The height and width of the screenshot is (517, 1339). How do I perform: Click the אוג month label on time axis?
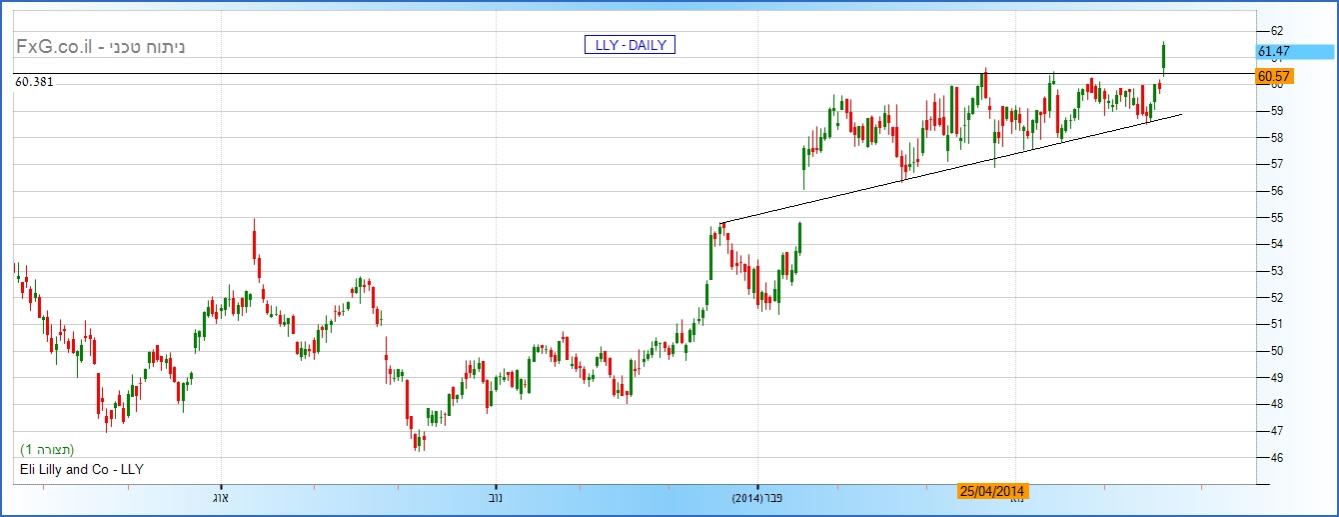(221, 496)
